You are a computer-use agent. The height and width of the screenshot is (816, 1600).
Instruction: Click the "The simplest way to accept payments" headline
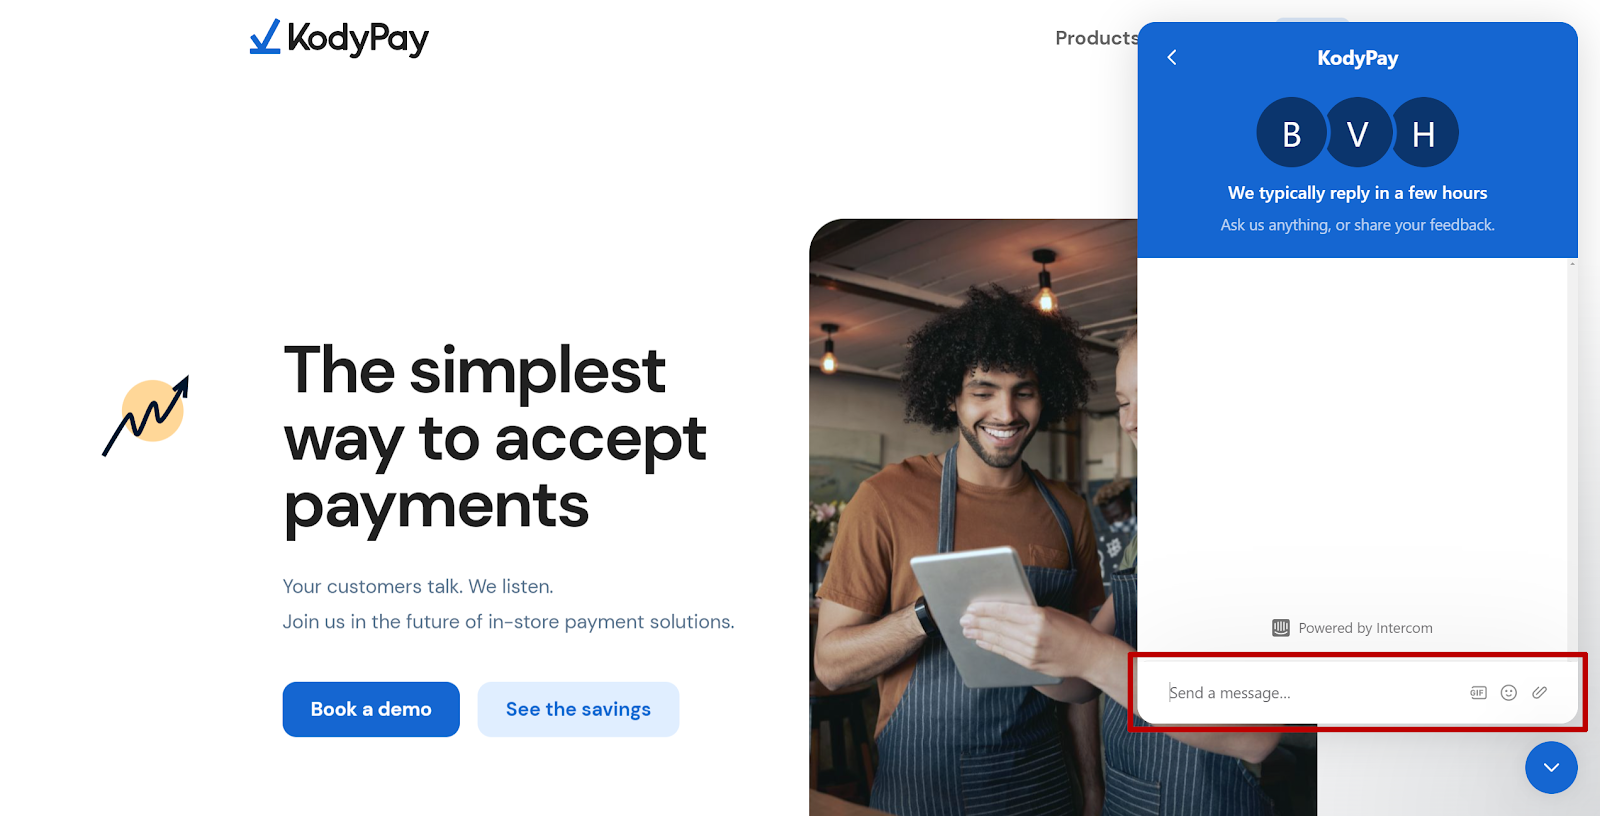pyautogui.click(x=495, y=439)
